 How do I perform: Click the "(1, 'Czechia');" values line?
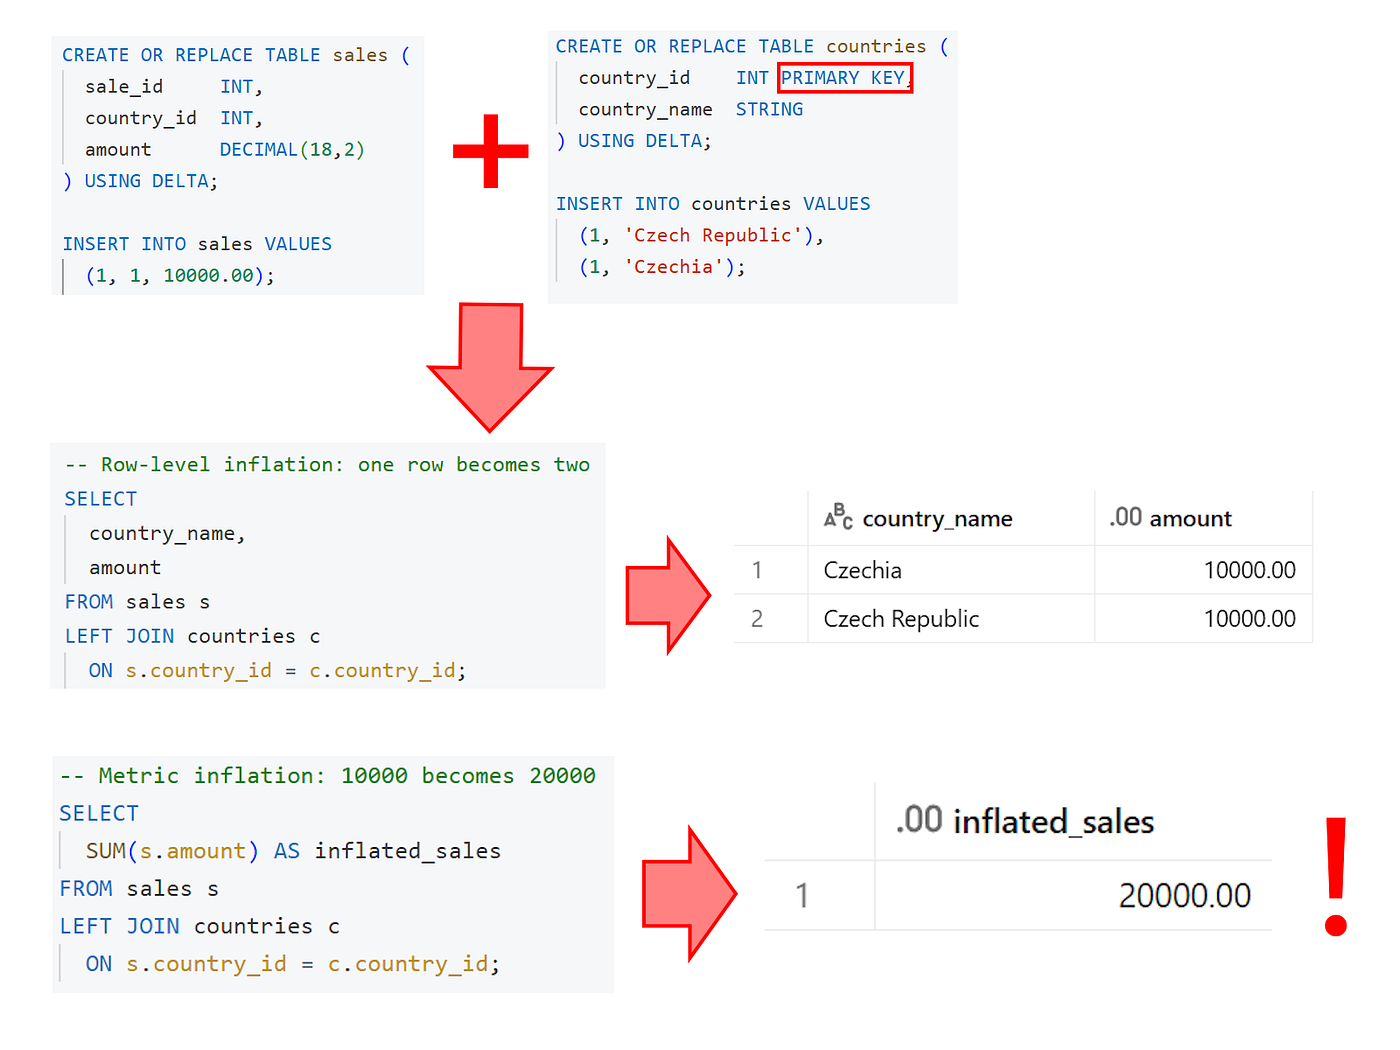pyautogui.click(x=662, y=267)
